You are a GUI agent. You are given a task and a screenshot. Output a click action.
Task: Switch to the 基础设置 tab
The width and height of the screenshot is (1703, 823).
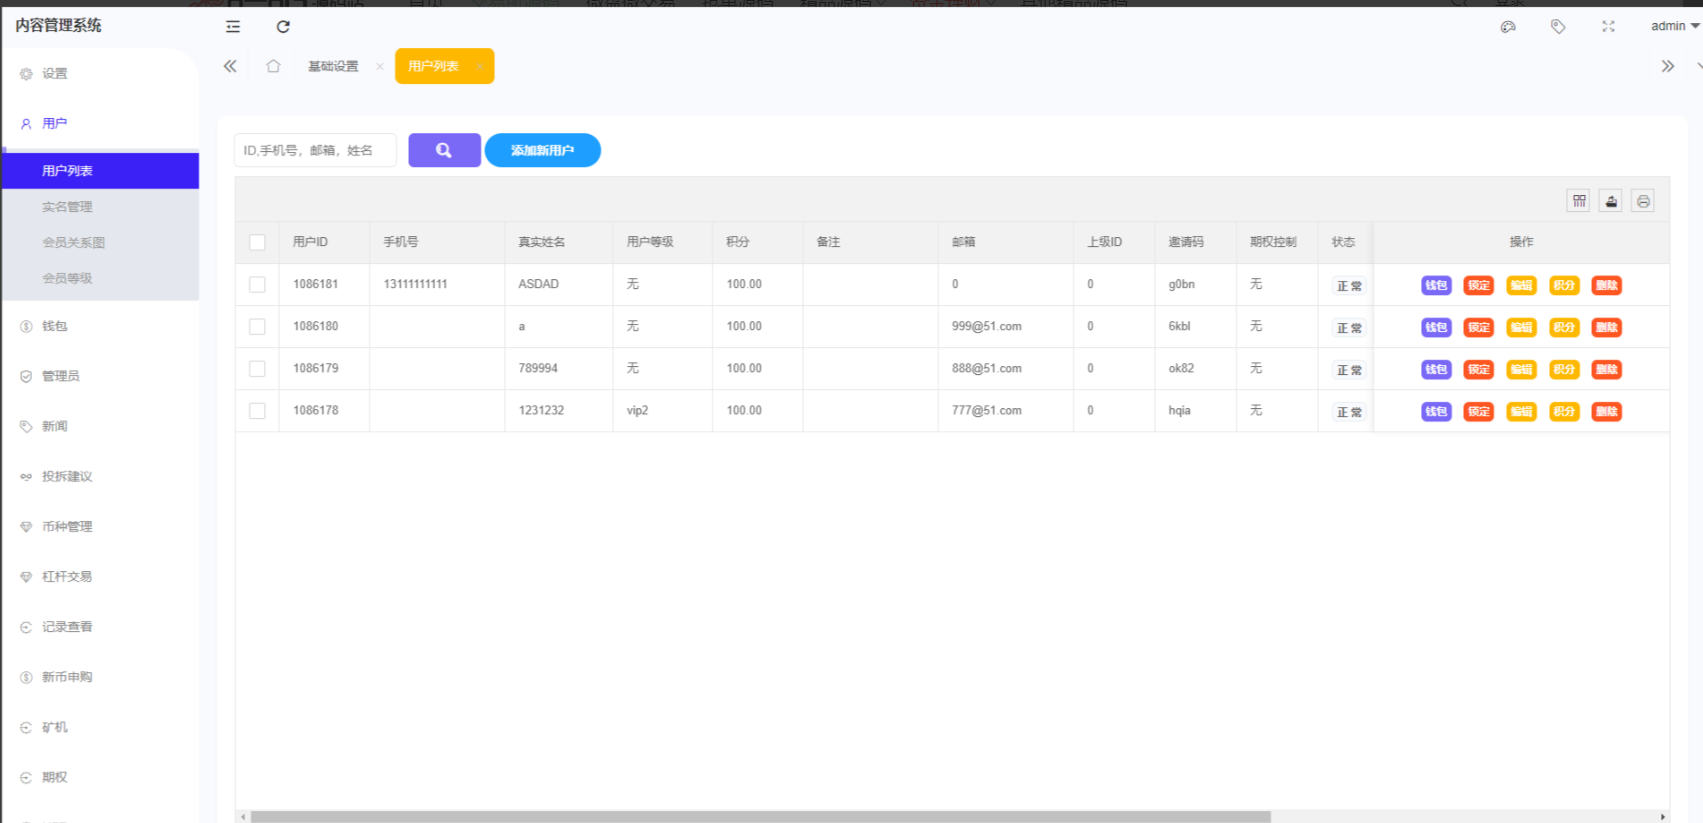[x=333, y=66]
